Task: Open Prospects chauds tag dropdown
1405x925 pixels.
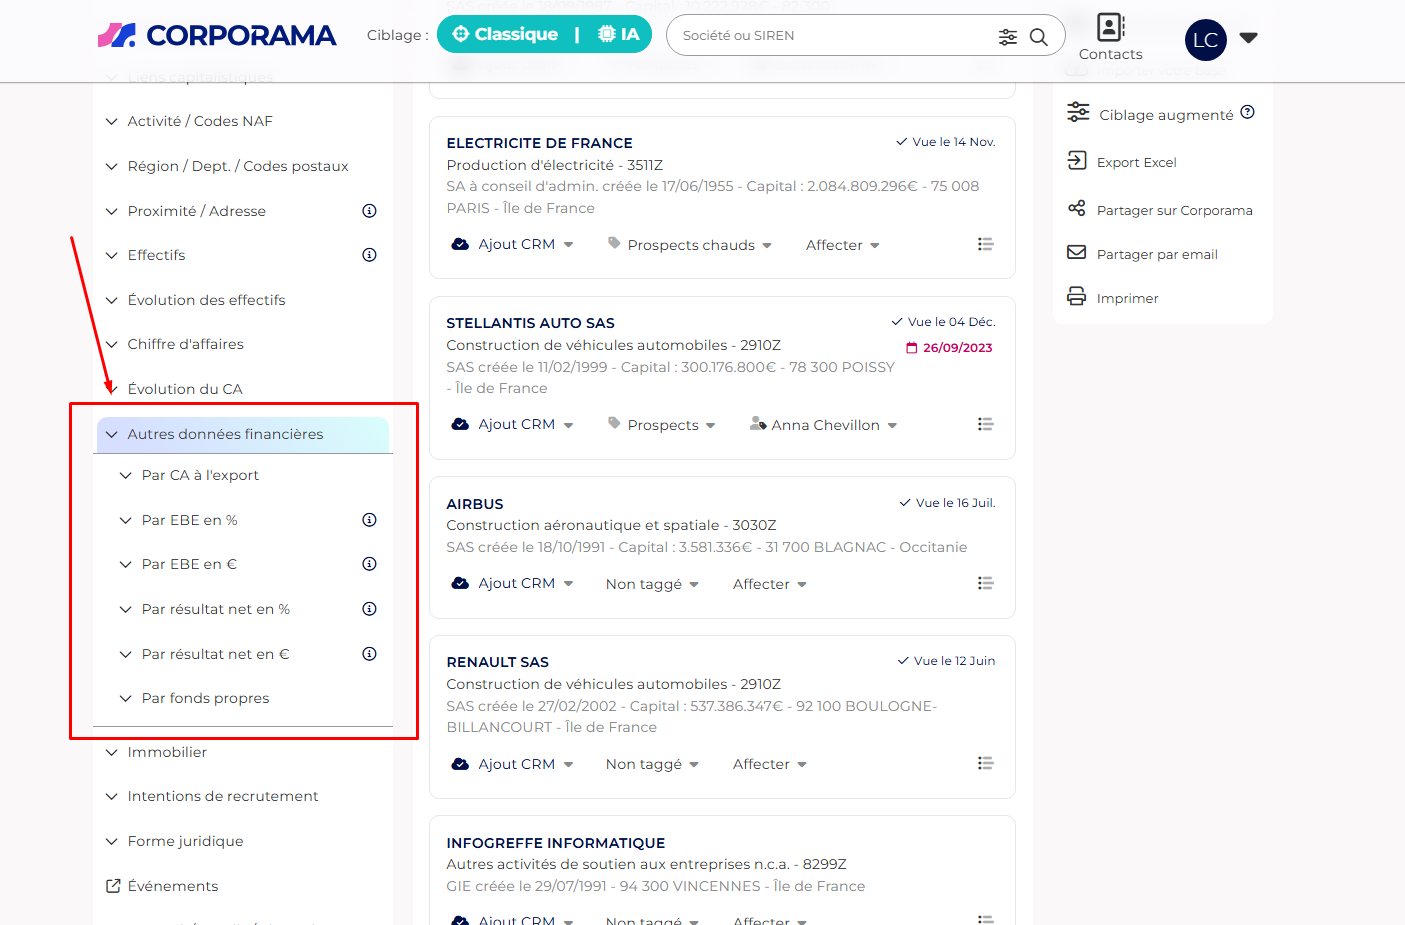Action: point(690,245)
